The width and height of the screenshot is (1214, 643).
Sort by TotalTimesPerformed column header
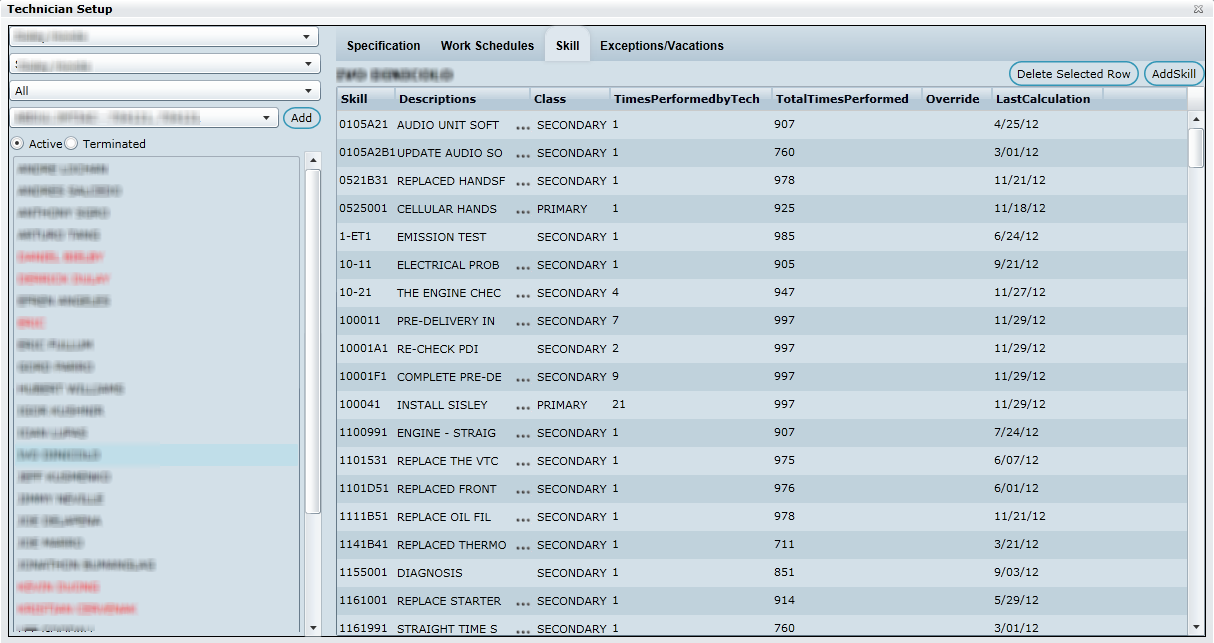click(842, 99)
